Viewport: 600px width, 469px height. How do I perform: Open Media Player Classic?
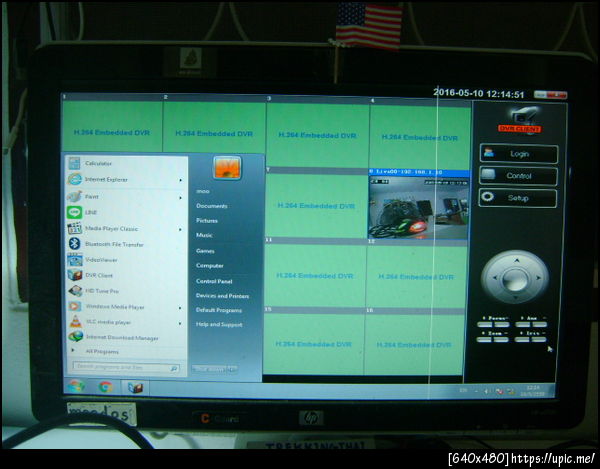(126, 229)
